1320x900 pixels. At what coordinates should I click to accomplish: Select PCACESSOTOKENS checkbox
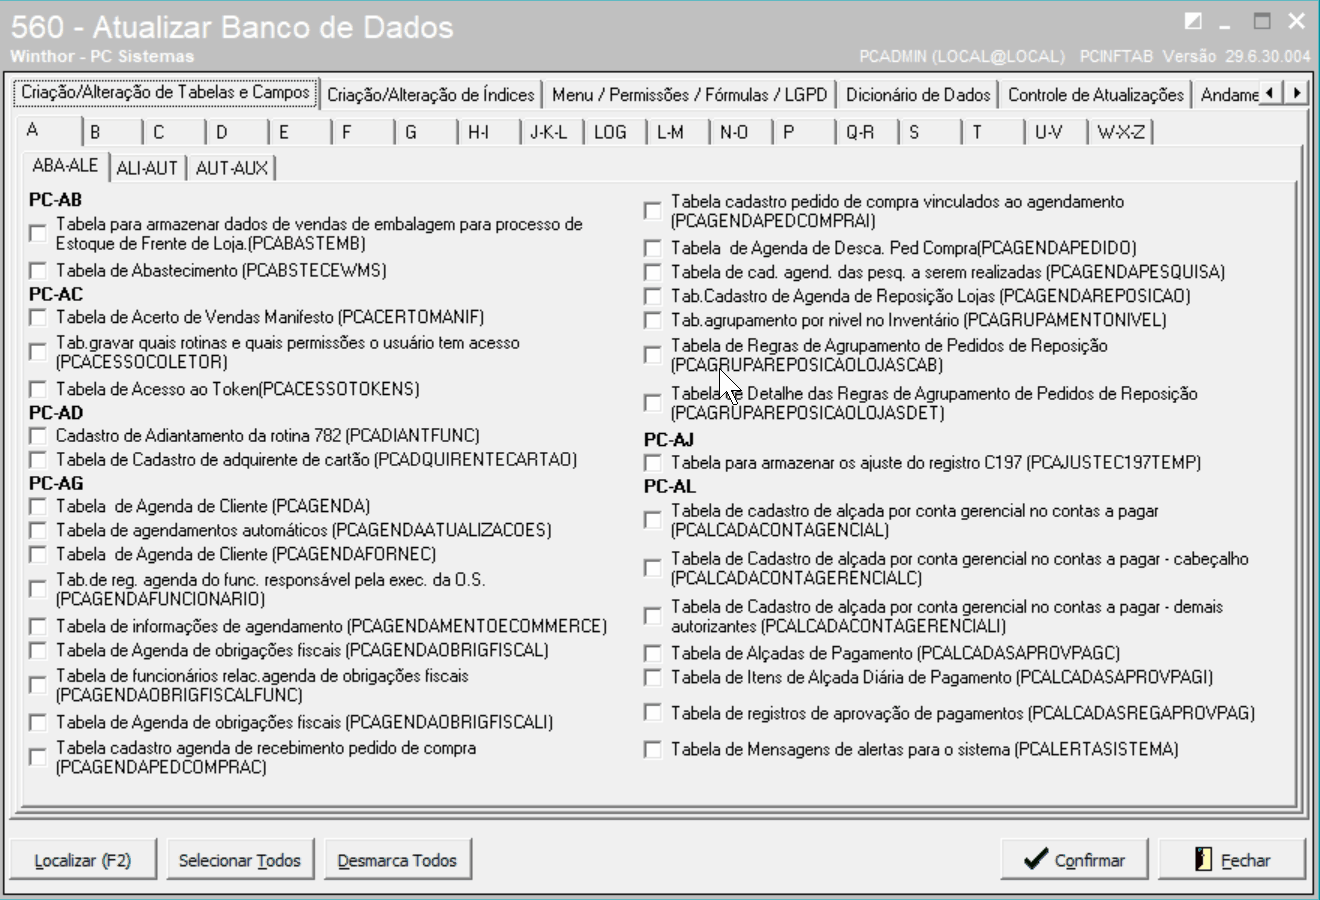click(38, 389)
